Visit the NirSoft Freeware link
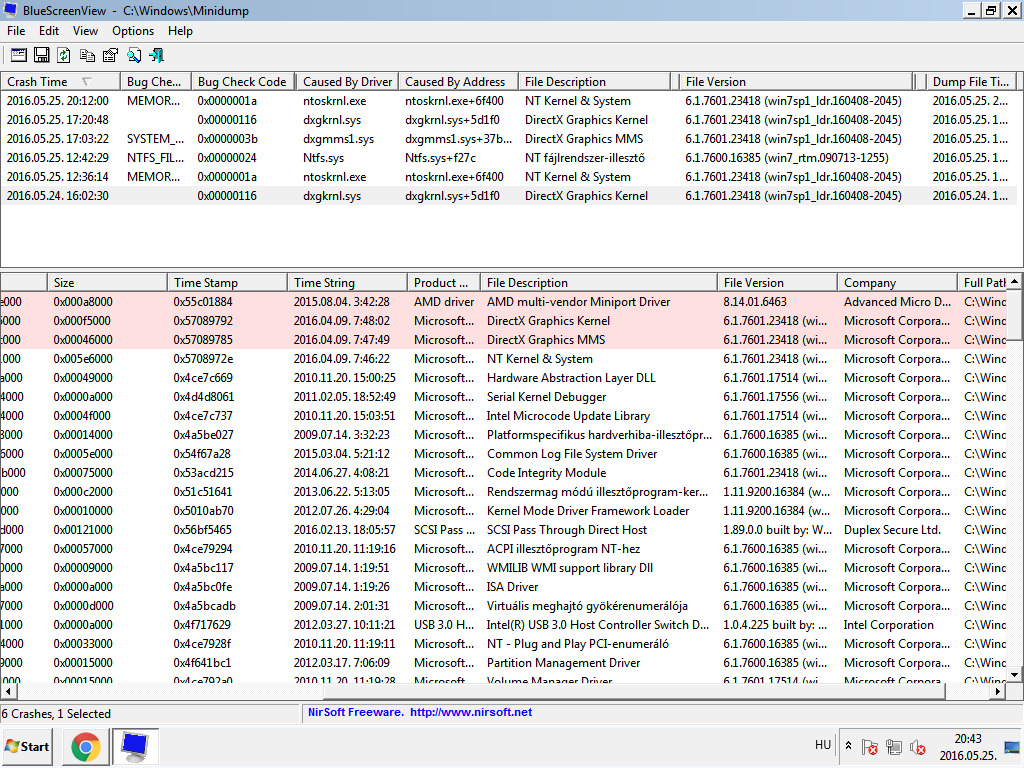 (x=420, y=712)
